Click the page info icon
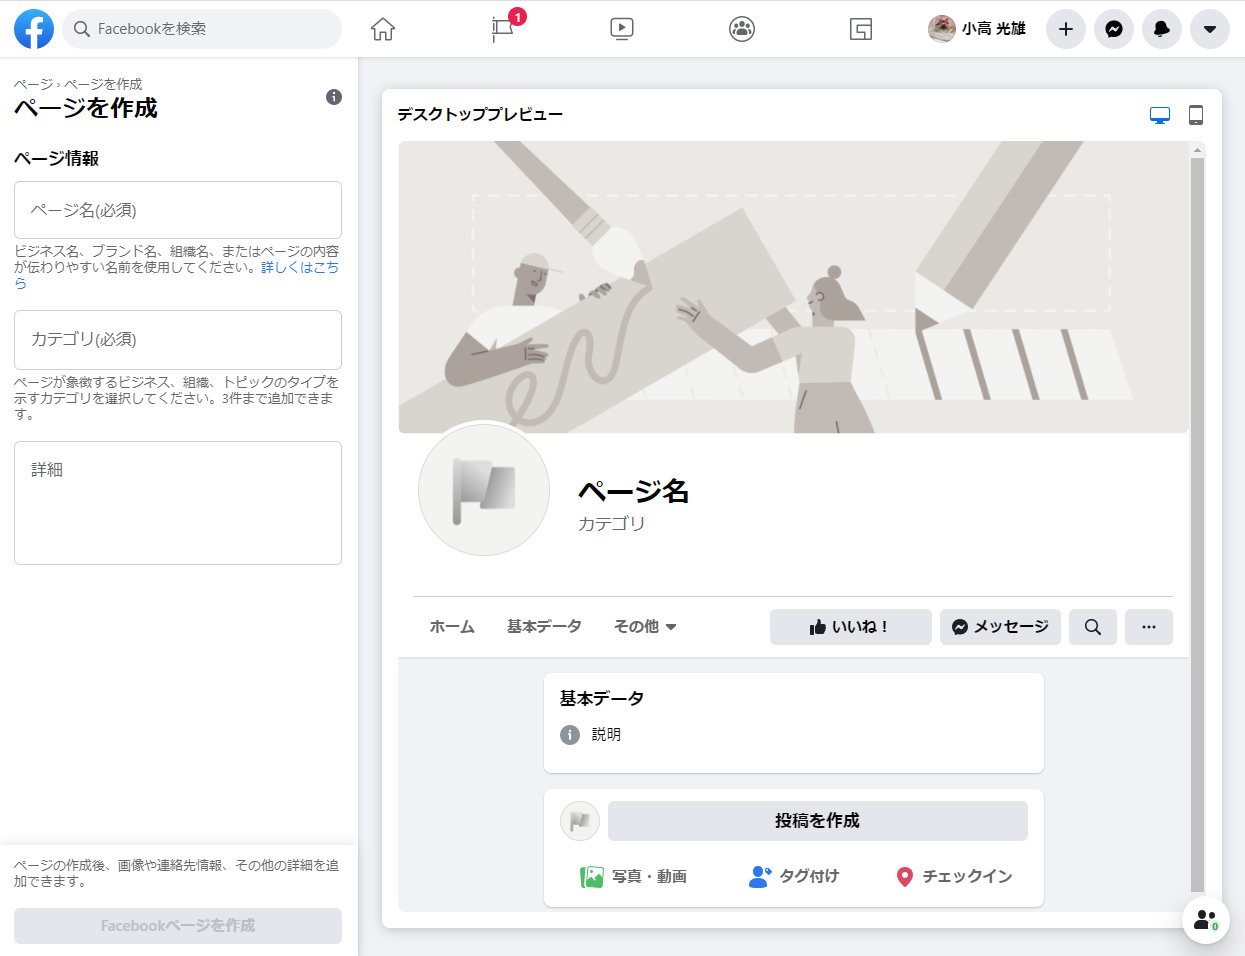This screenshot has width=1245, height=956. coord(334,97)
